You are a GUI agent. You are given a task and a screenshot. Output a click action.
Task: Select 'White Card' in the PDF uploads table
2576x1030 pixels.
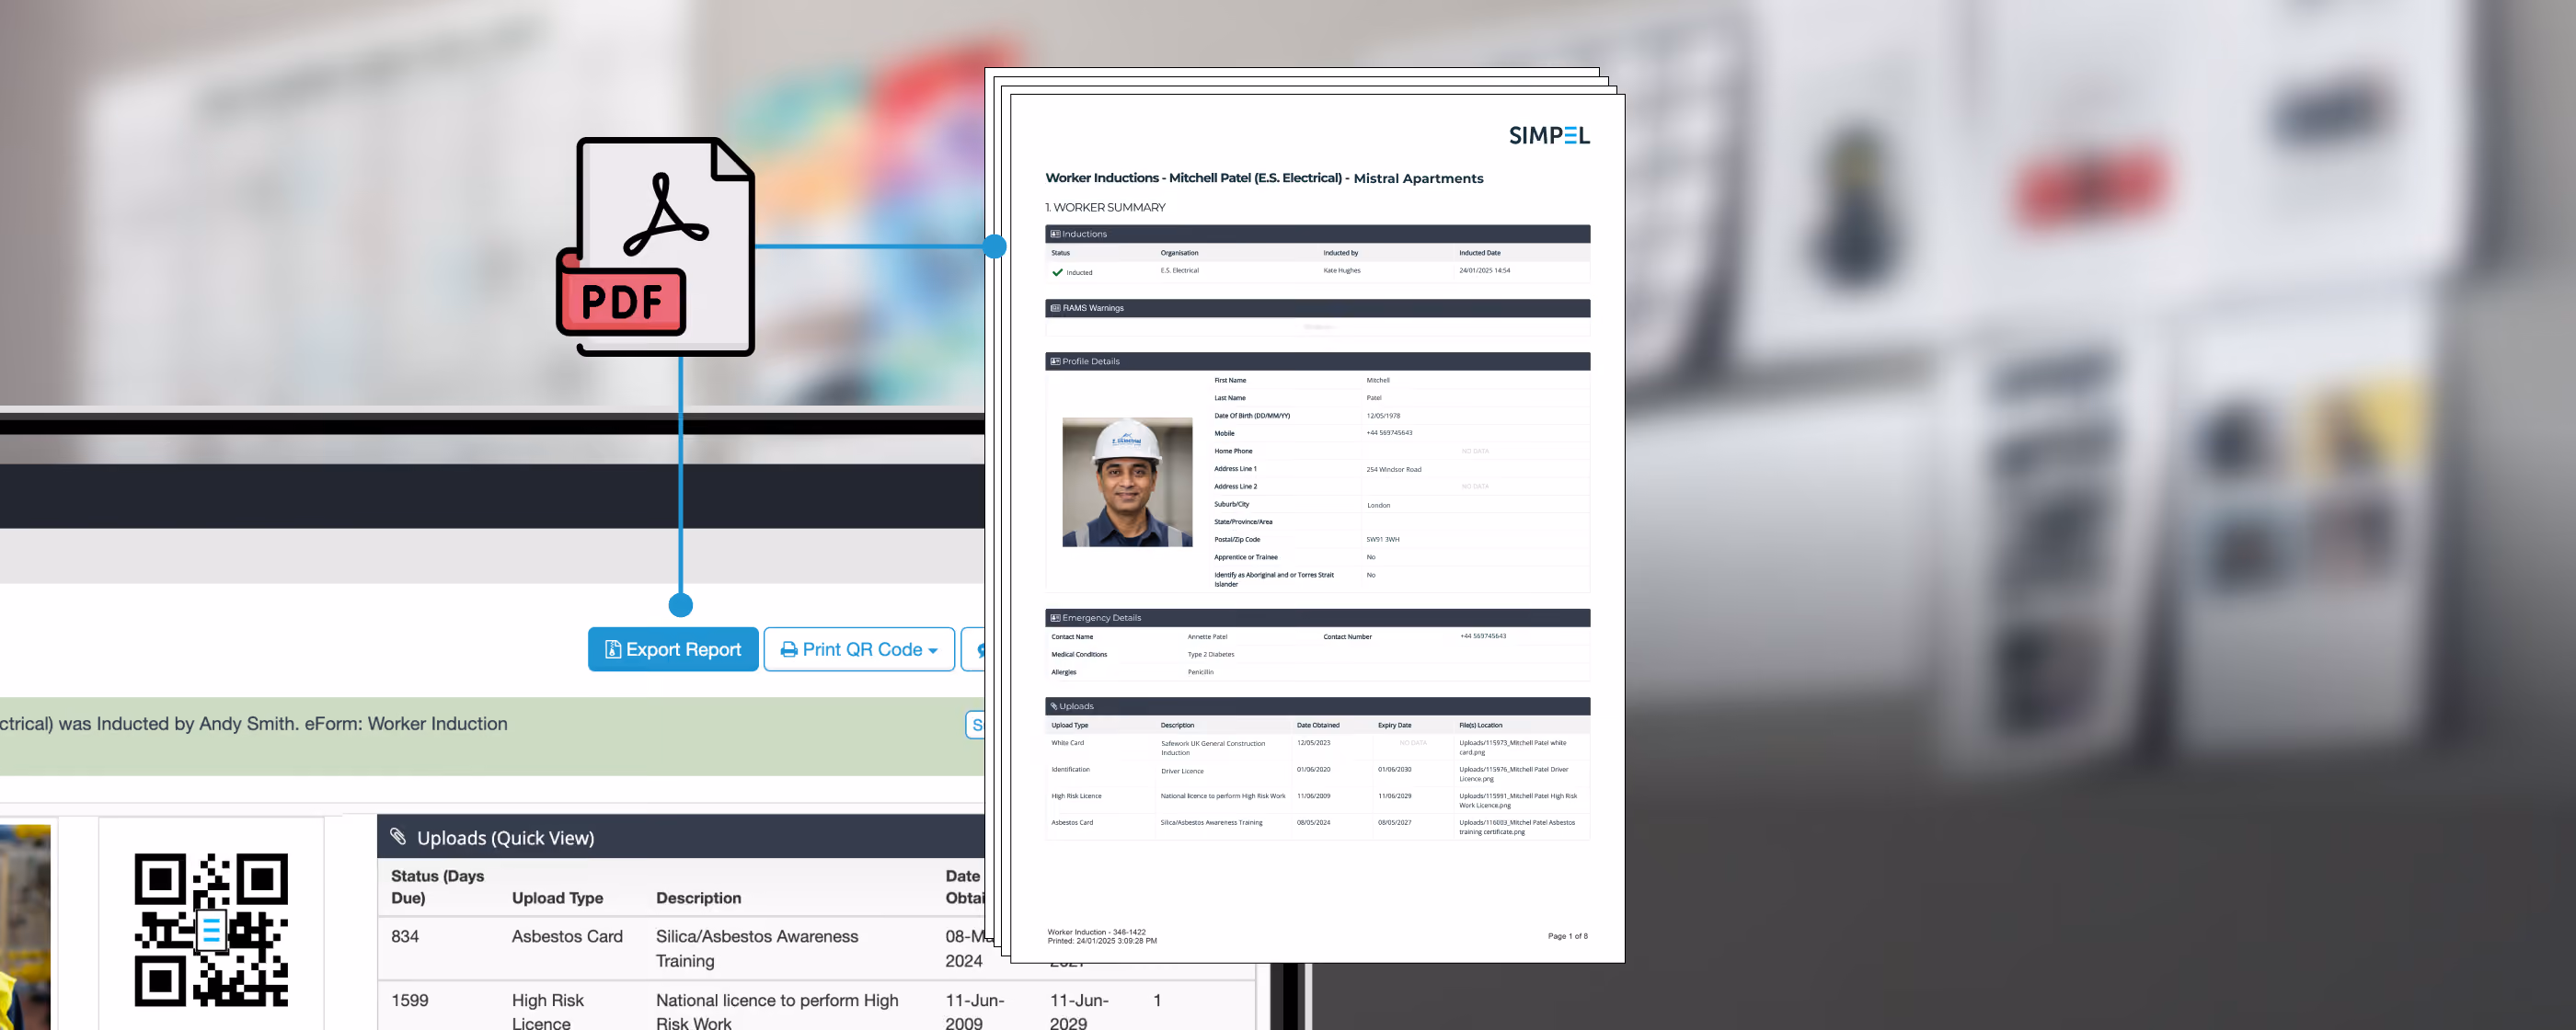pos(1067,743)
